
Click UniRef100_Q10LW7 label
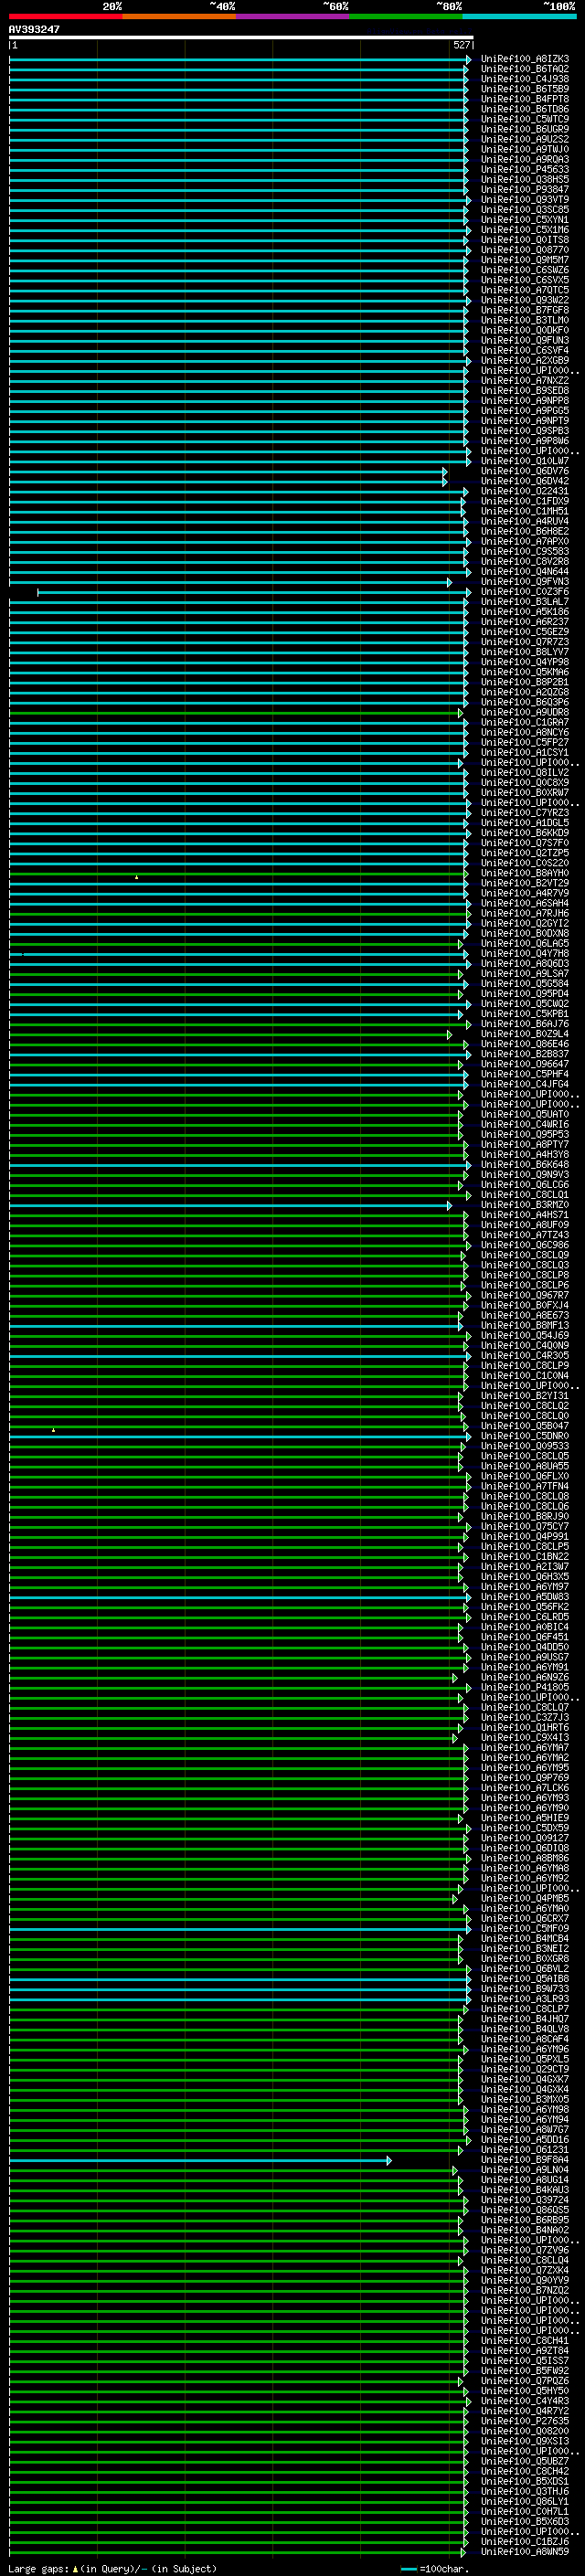click(525, 461)
